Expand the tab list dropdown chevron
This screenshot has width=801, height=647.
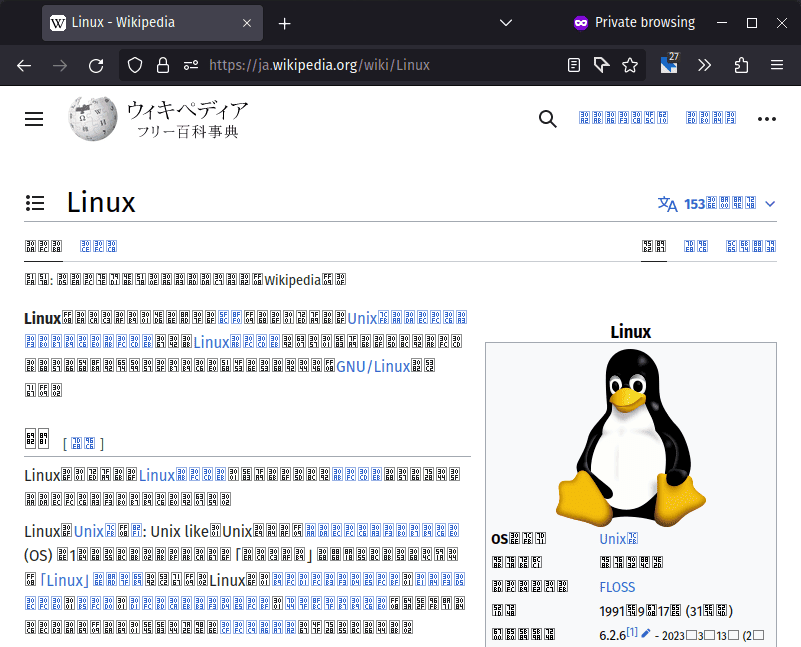coord(505,22)
